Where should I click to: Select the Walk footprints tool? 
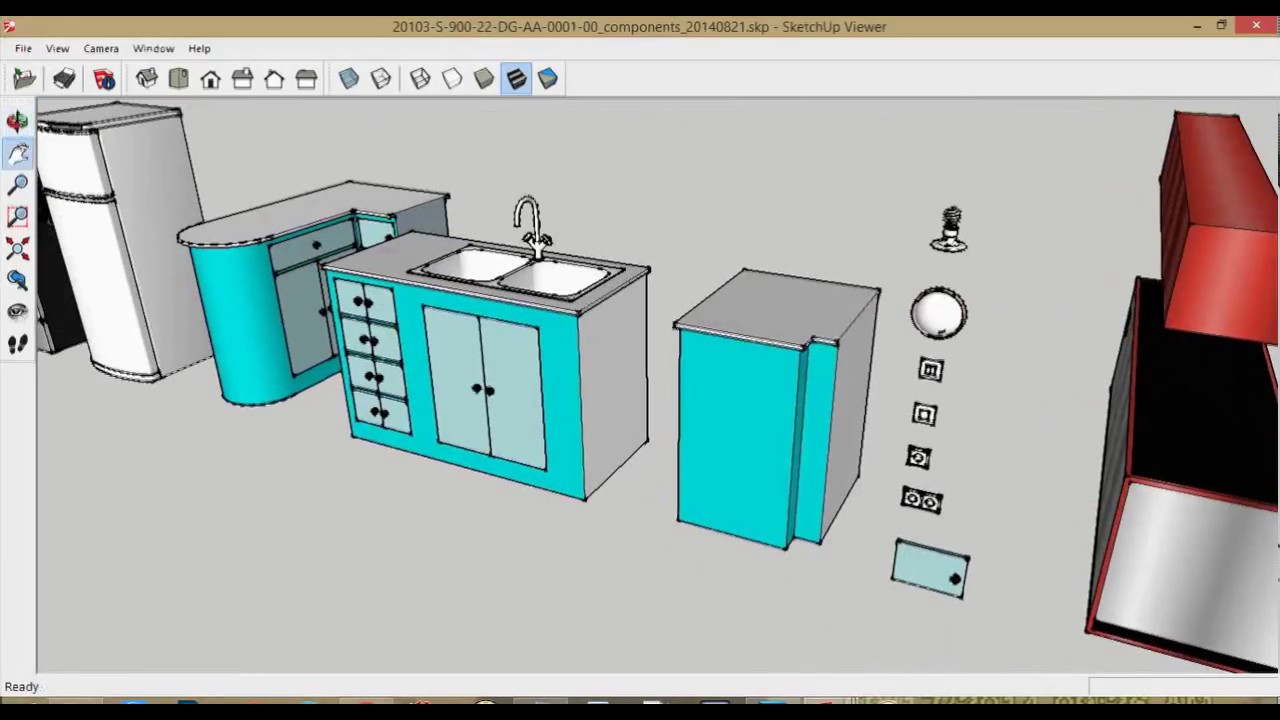(17, 344)
